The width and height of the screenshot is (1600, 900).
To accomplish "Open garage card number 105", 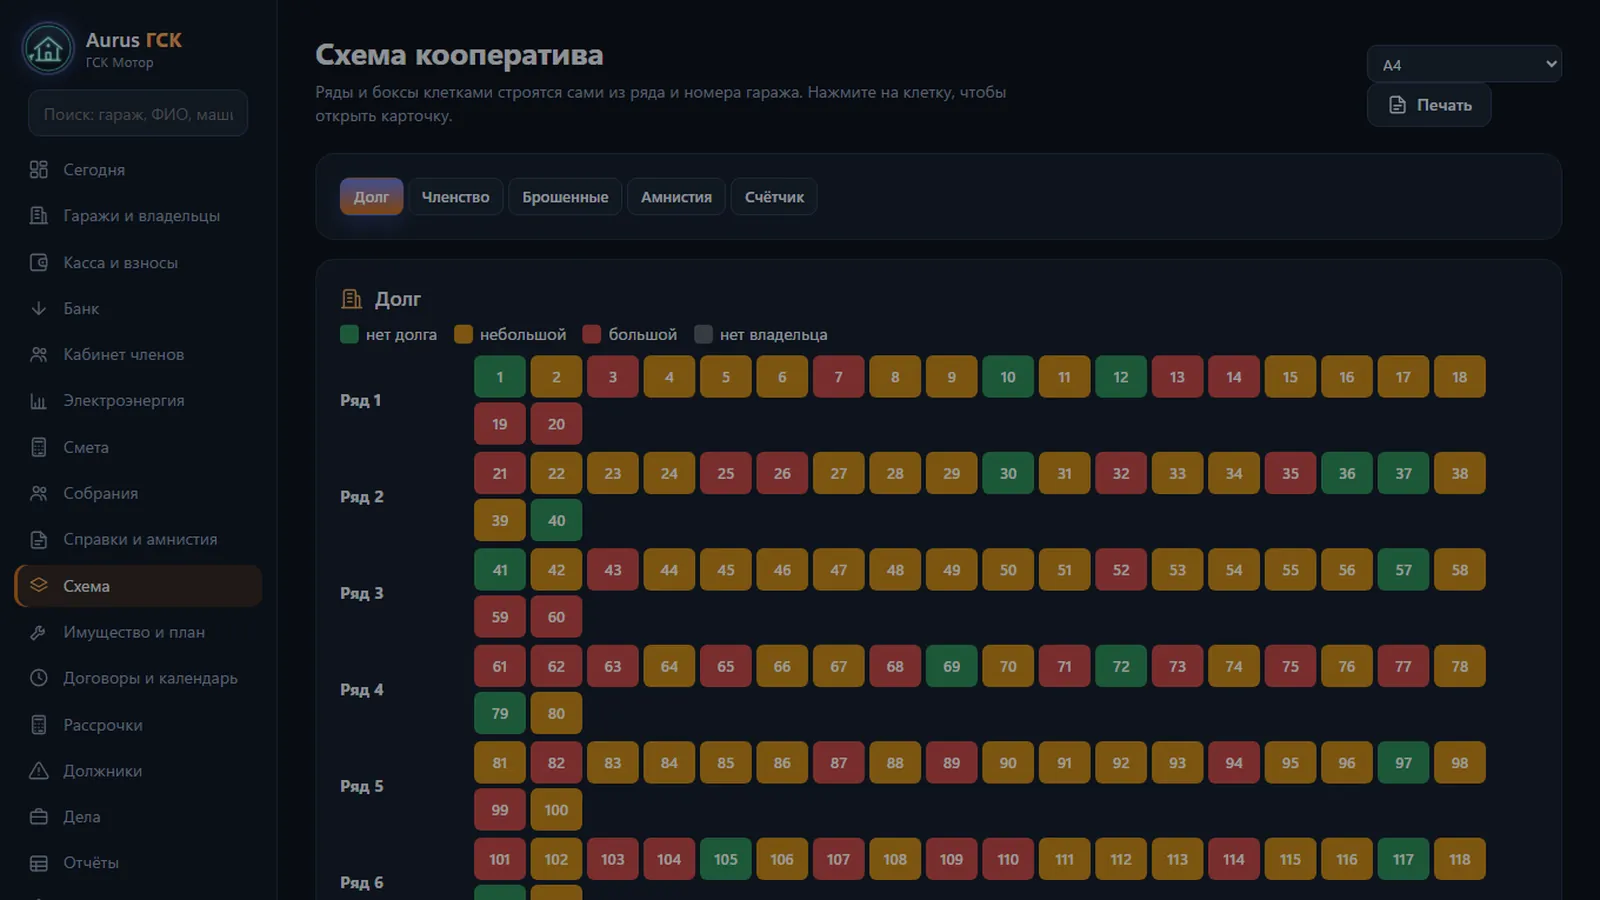I will tap(726, 859).
